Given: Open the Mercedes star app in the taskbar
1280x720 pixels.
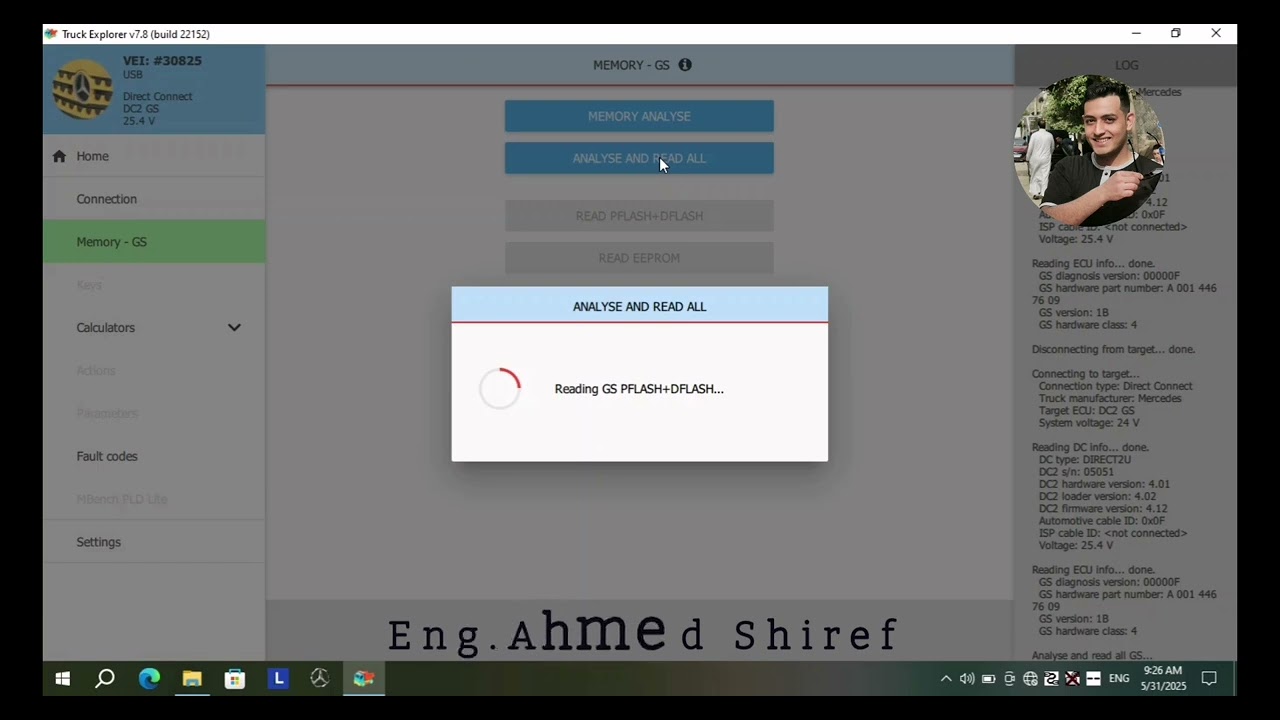Looking at the screenshot, I should pos(320,679).
